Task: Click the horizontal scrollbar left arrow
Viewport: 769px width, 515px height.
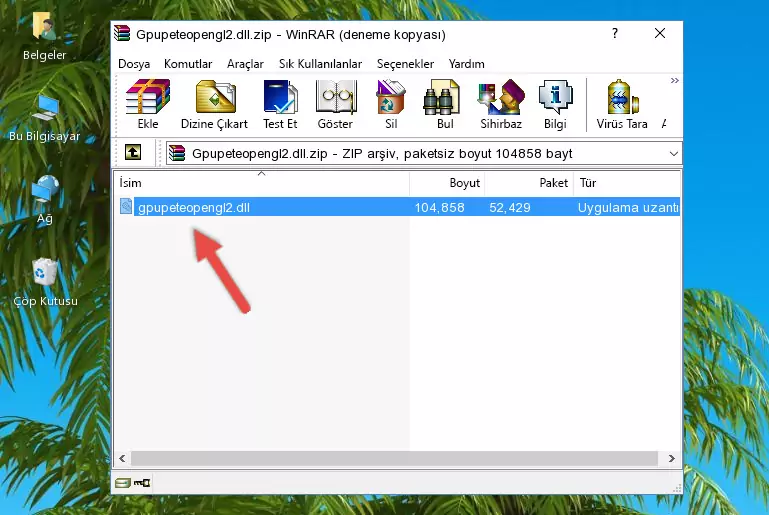Action: click(122, 459)
